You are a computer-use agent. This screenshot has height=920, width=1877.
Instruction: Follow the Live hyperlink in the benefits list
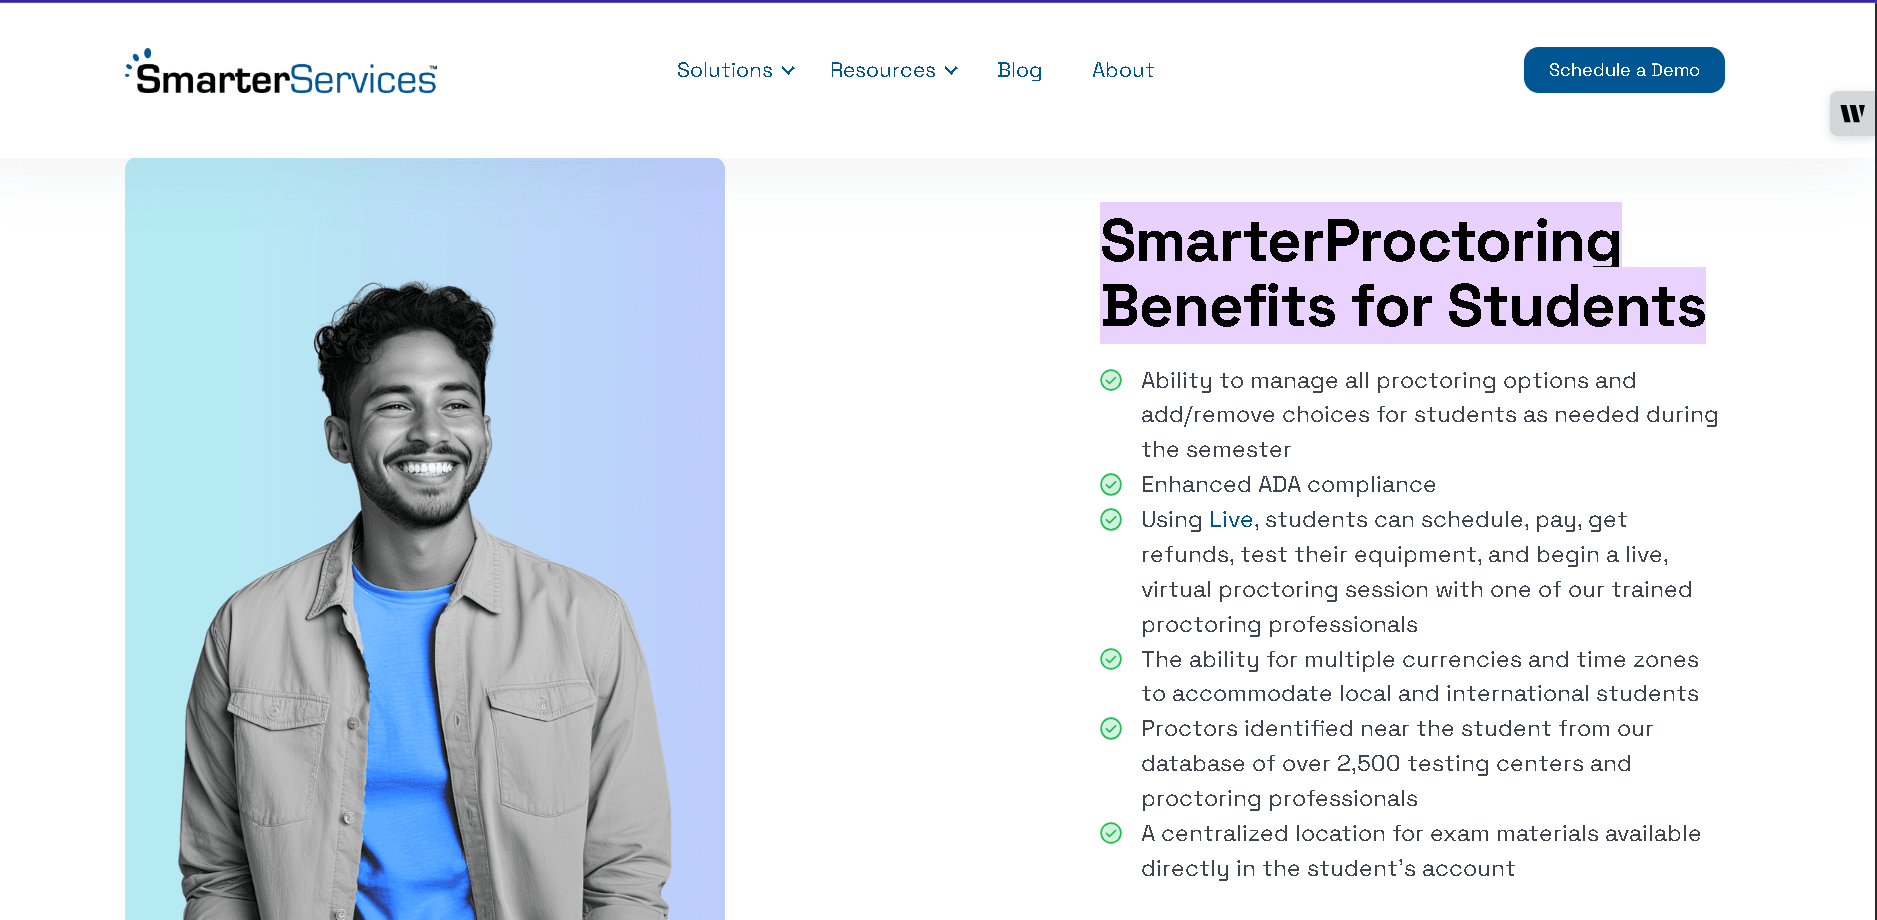click(x=1230, y=520)
